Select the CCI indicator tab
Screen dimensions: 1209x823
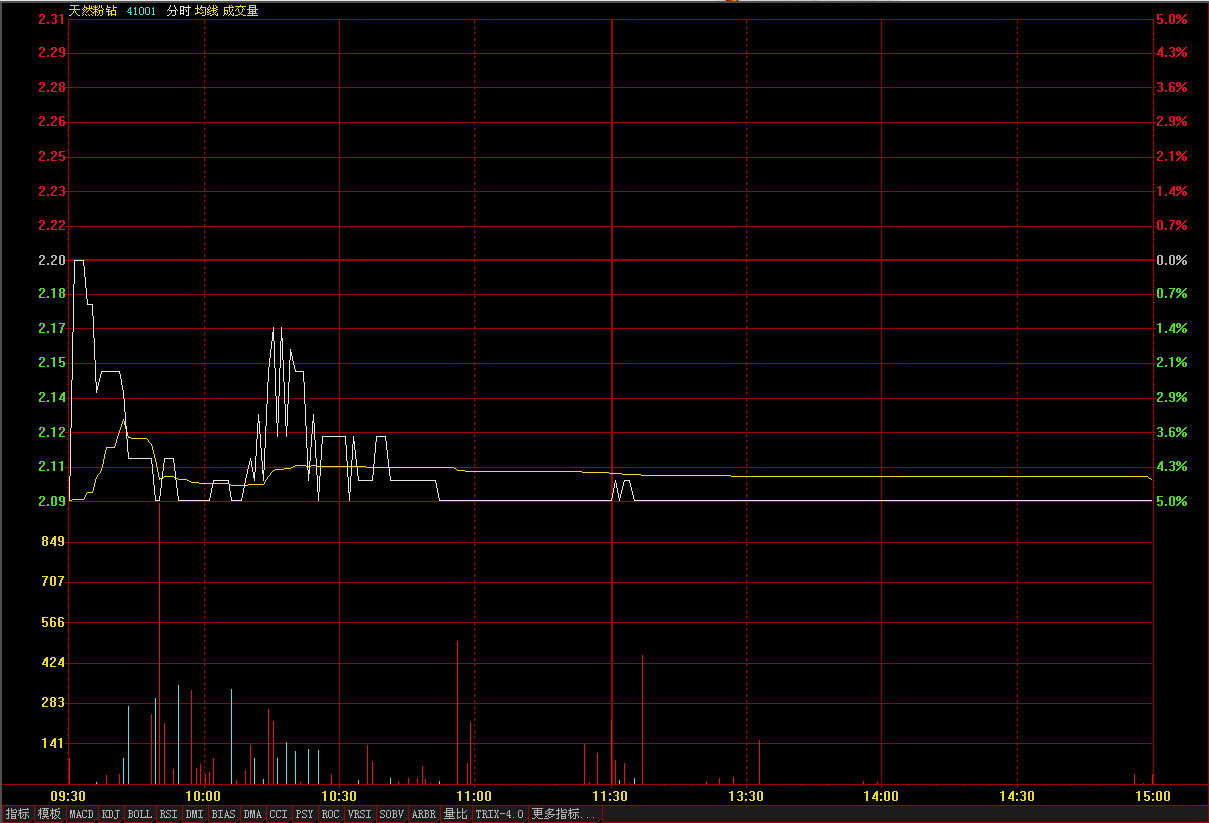point(279,814)
